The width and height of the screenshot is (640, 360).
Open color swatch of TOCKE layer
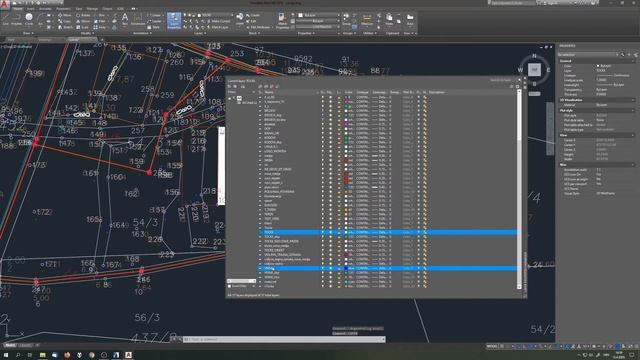tap(346, 232)
